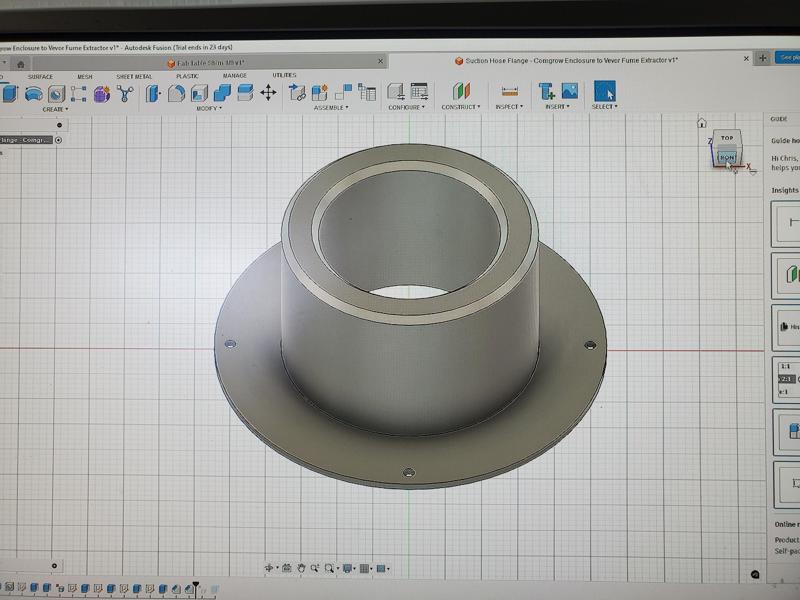
Task: Click the TOP face of the ViewCube
Action: (x=727, y=138)
